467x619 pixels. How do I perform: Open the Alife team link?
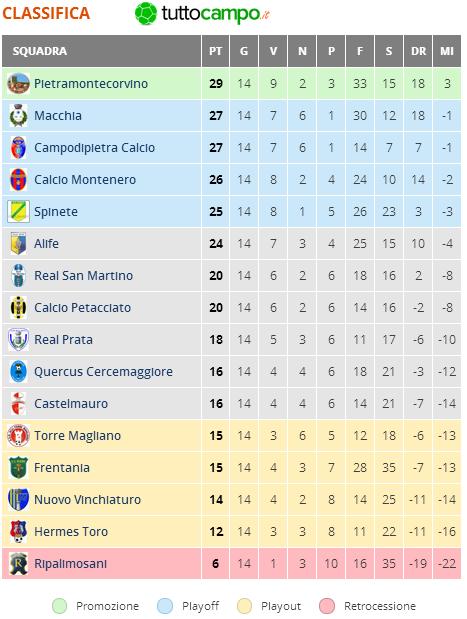pos(46,244)
